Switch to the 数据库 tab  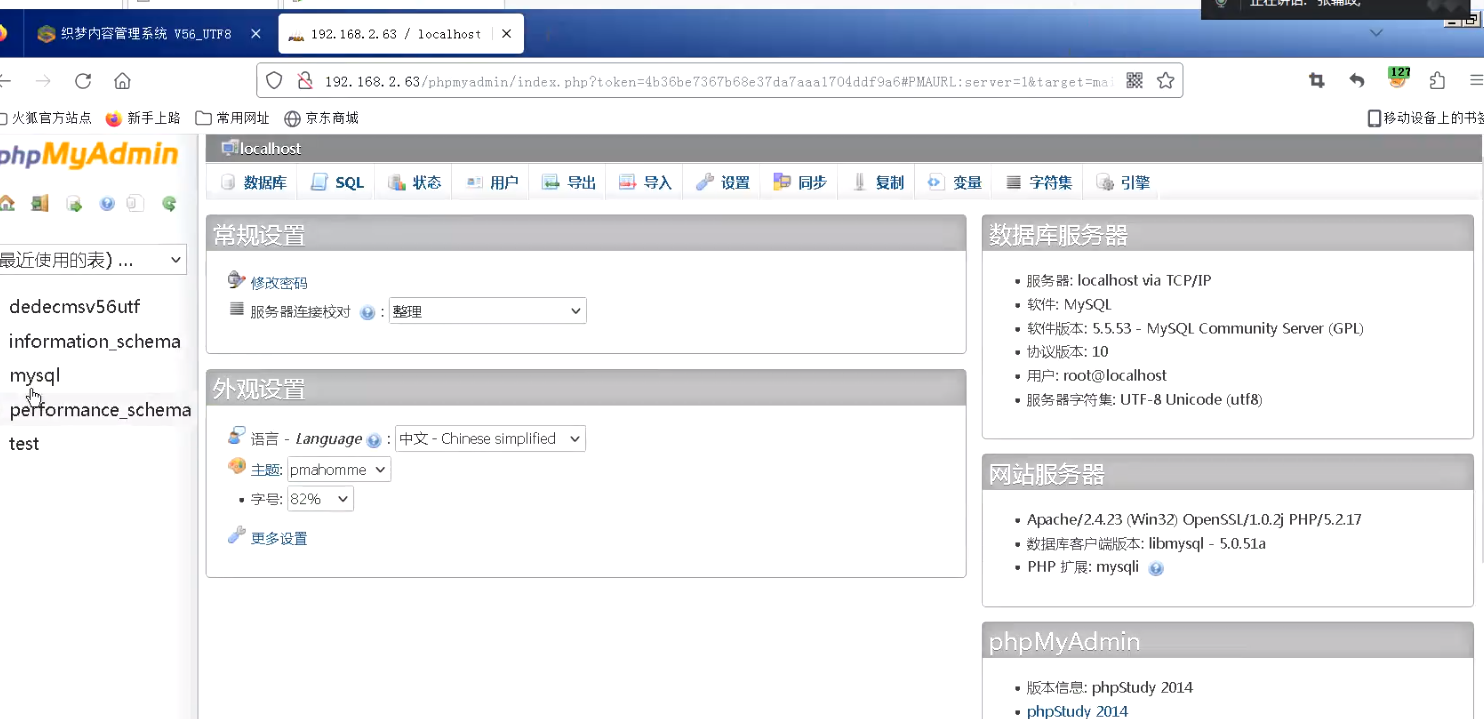coord(253,183)
